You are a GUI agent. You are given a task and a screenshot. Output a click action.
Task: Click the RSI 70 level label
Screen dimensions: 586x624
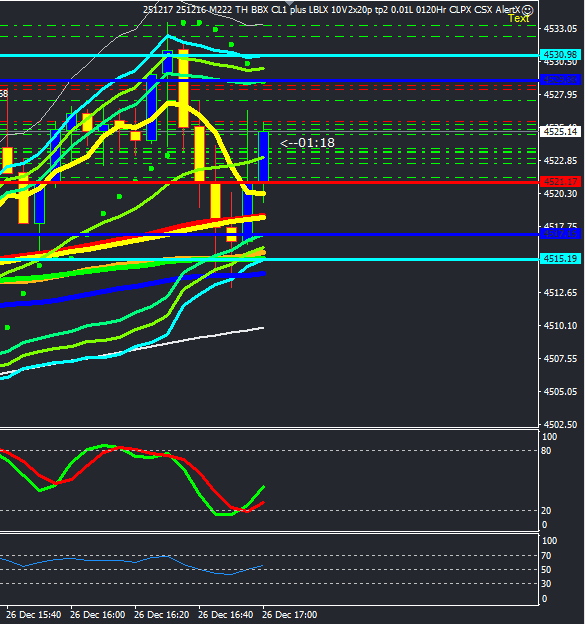(546, 556)
